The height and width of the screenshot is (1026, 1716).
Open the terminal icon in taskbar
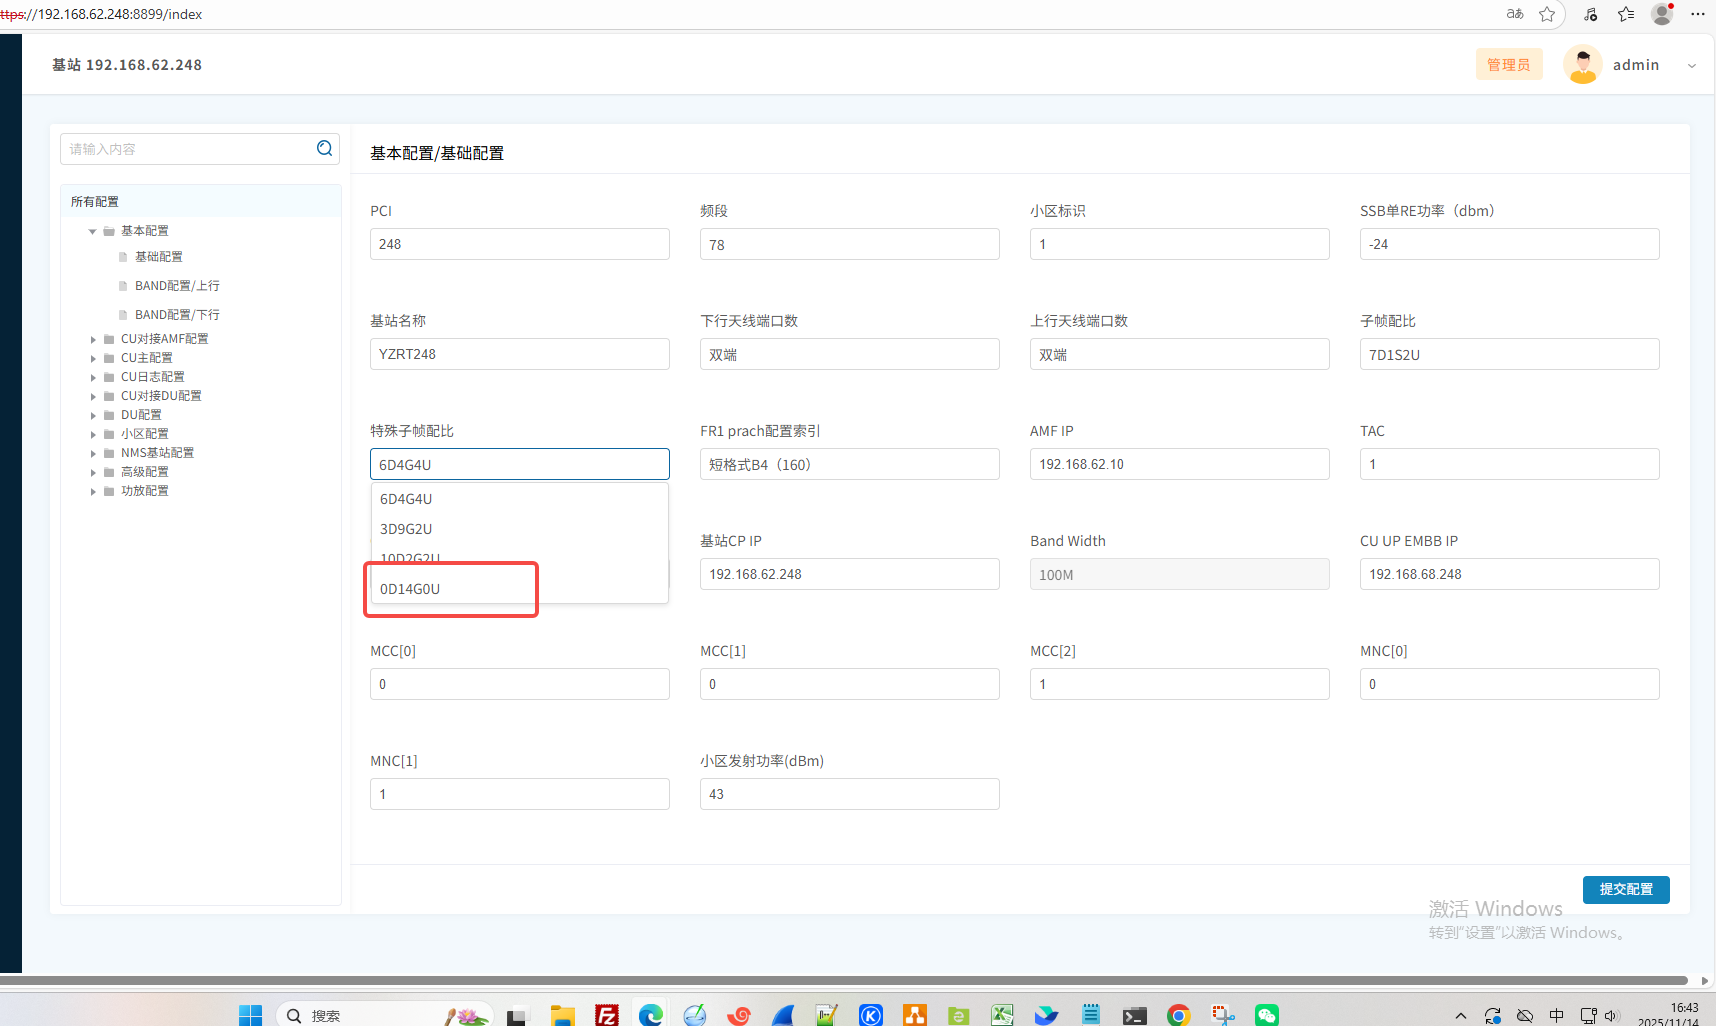(1134, 1015)
